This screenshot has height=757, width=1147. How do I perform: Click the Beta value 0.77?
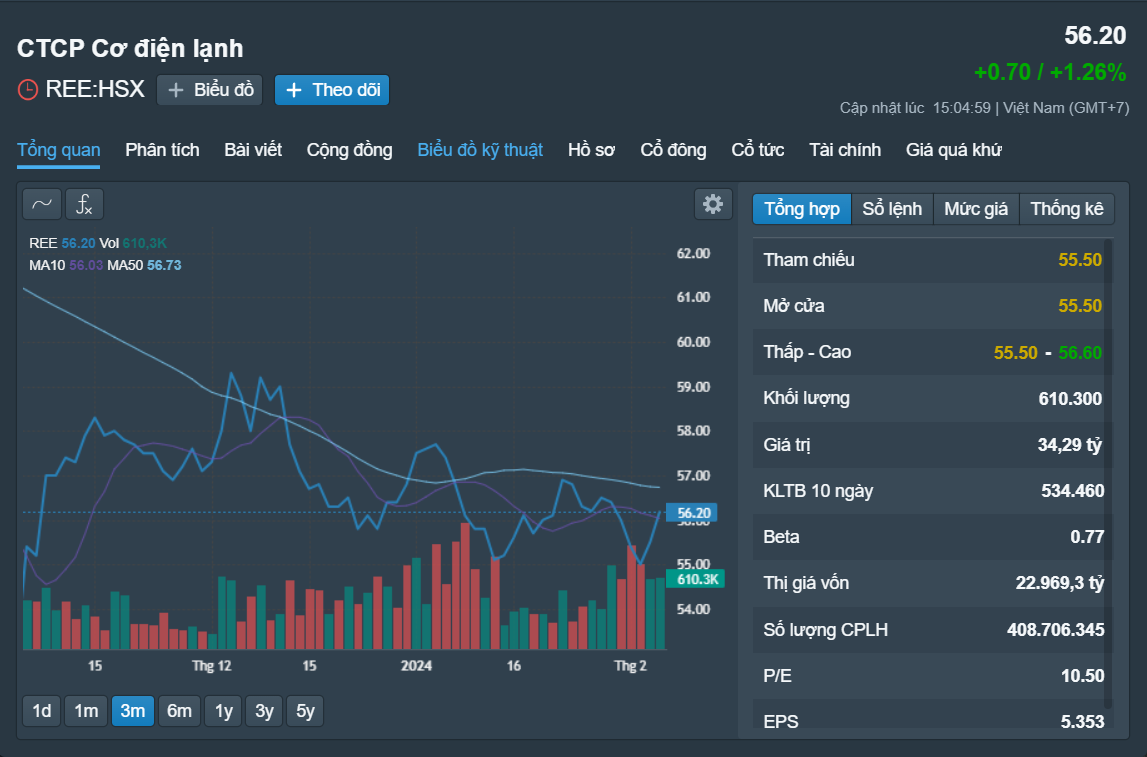tap(1087, 537)
